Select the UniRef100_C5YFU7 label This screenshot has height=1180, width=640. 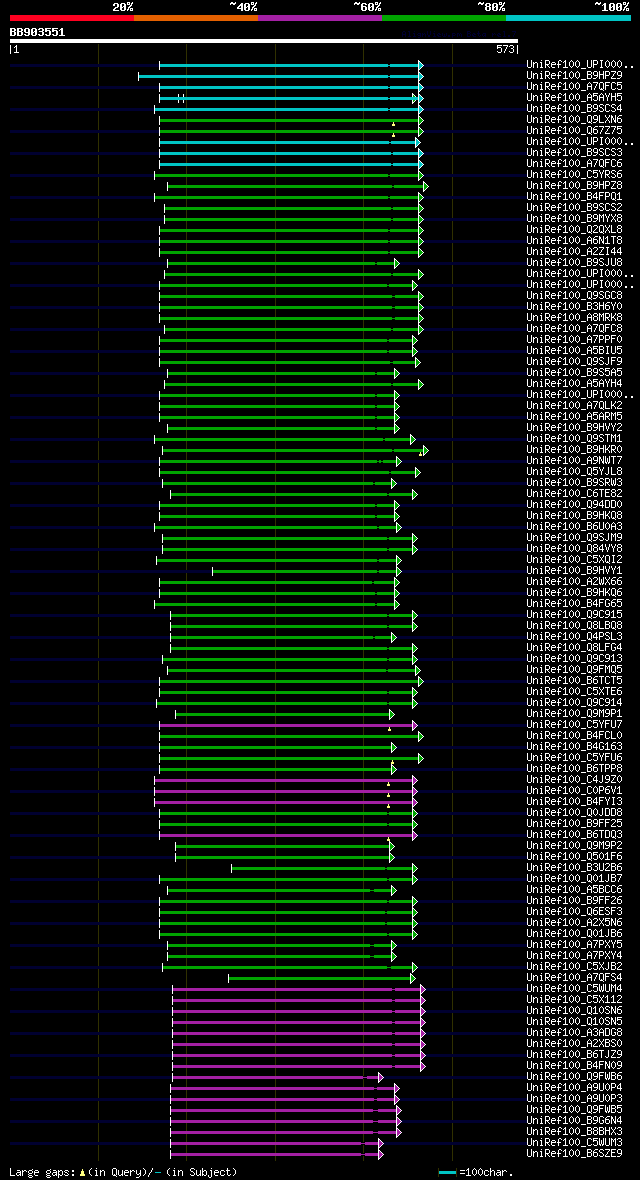[574, 725]
